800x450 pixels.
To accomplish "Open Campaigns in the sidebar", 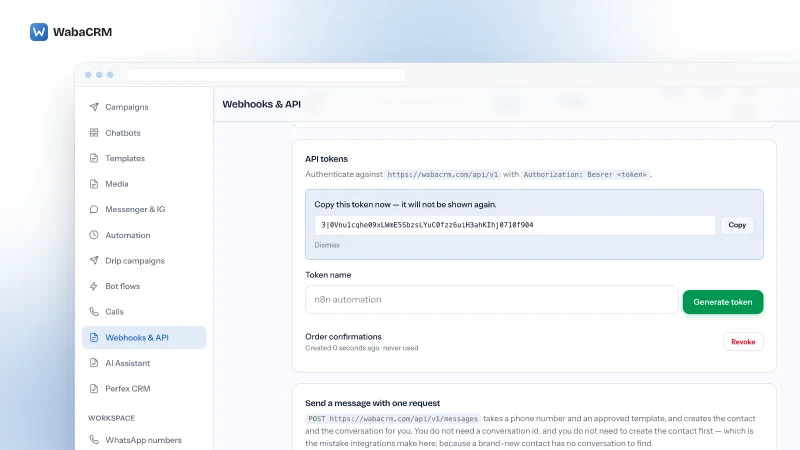I will click(x=144, y=107).
